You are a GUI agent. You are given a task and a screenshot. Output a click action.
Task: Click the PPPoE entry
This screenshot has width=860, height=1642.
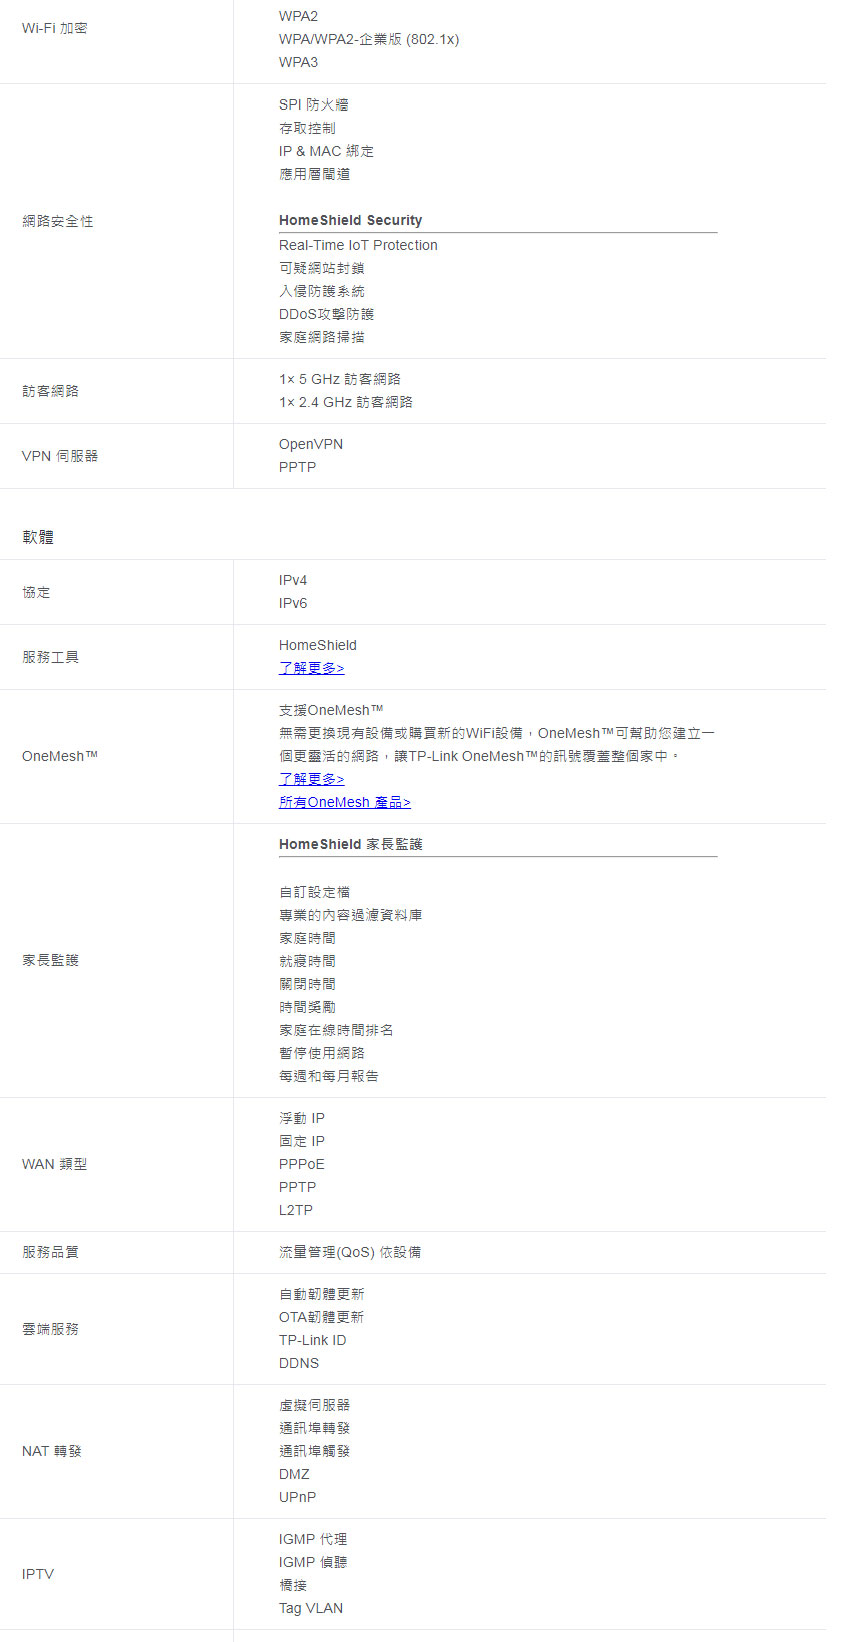302,1164
